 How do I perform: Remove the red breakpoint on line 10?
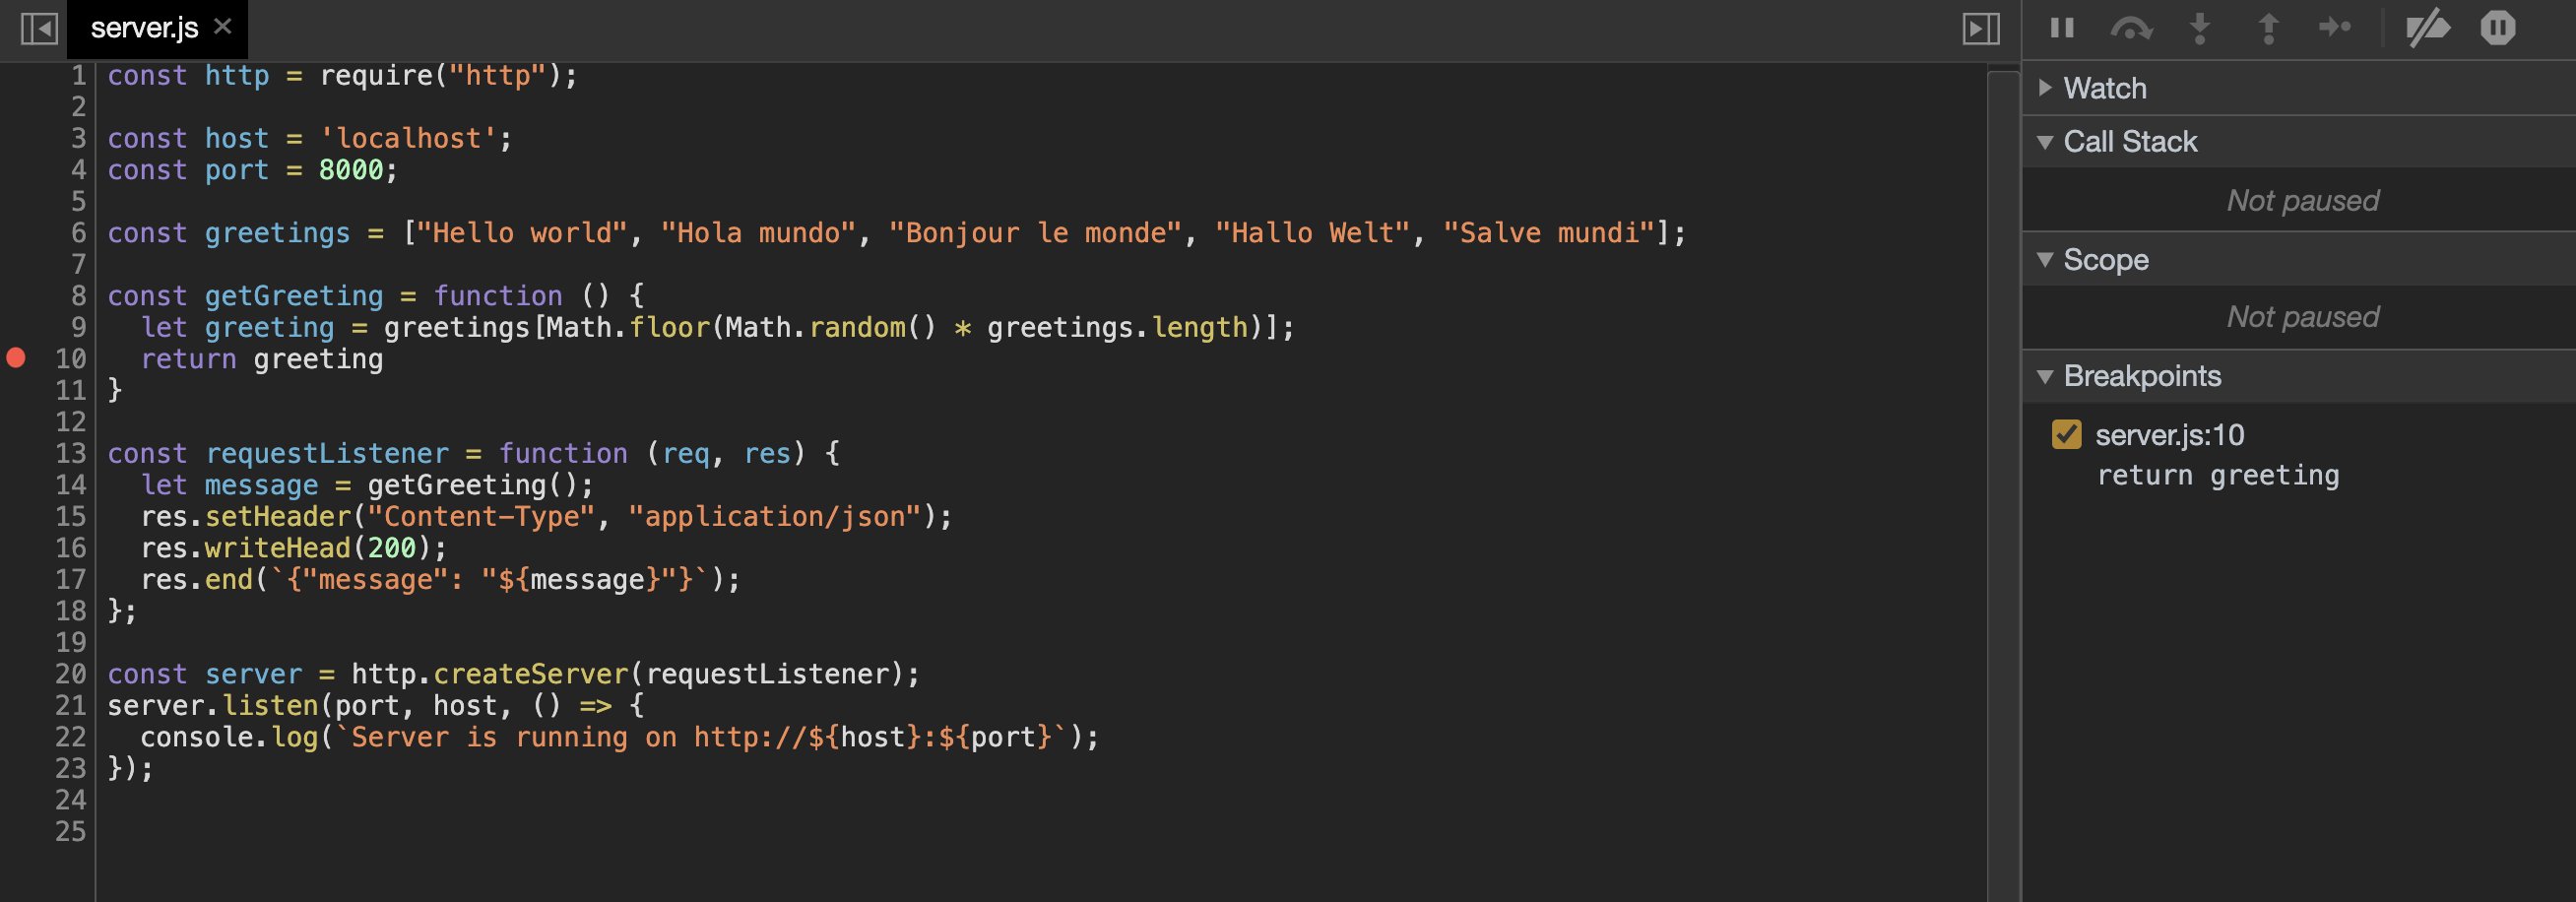tap(16, 358)
